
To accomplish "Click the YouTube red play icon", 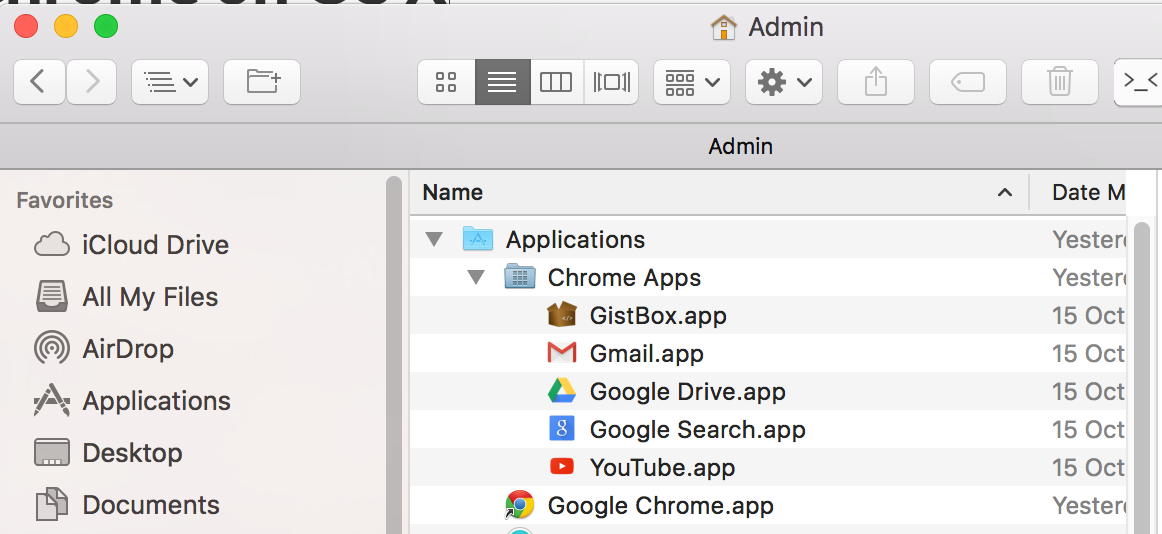I will pos(562,467).
